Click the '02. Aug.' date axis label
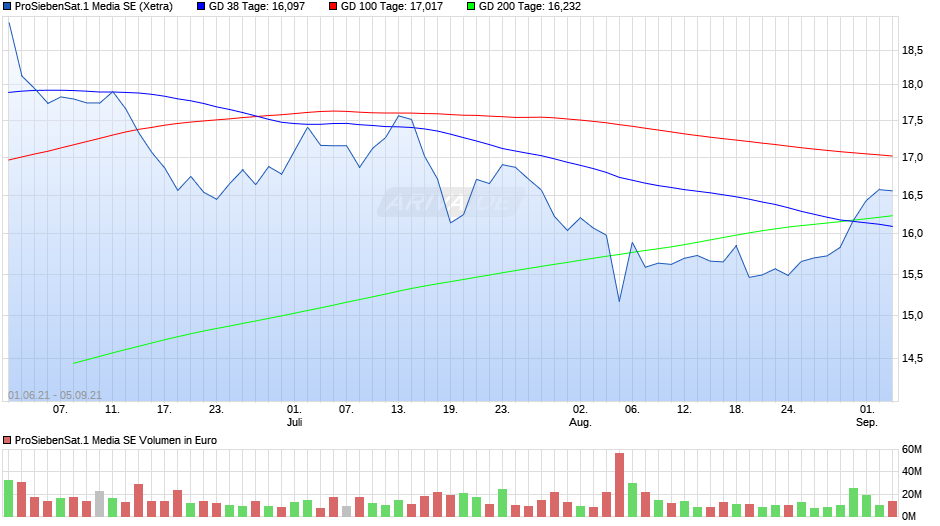 point(580,416)
